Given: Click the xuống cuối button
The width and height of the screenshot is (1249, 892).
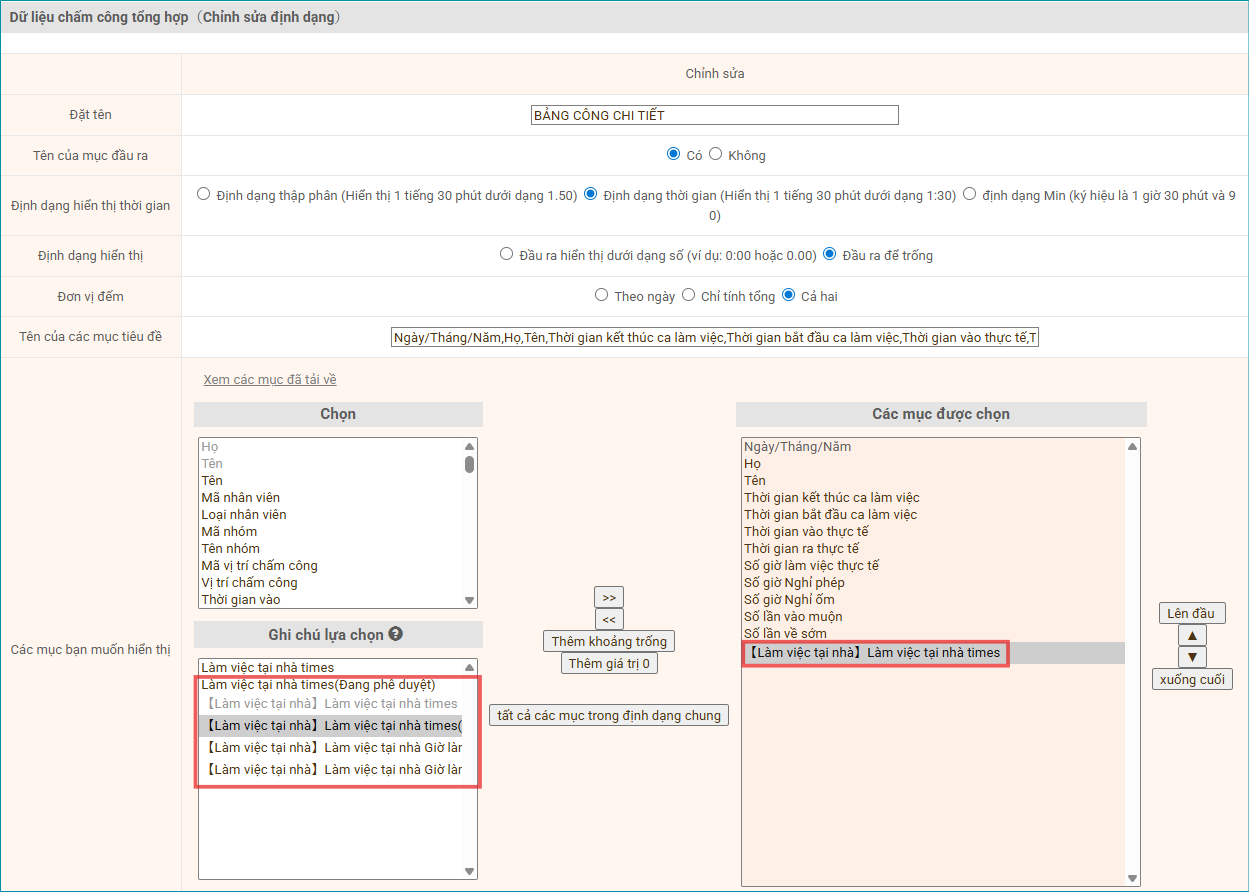Looking at the screenshot, I should pos(1191,679).
